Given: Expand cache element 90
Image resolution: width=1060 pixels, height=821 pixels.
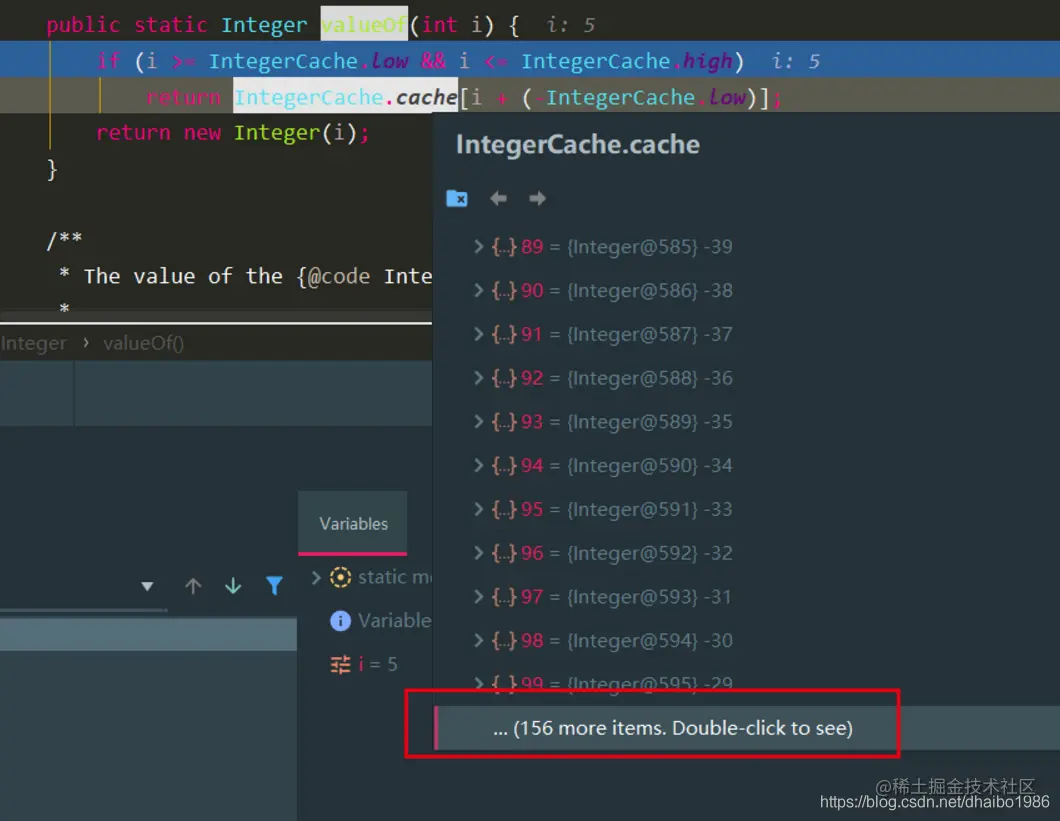Looking at the screenshot, I should (x=479, y=290).
